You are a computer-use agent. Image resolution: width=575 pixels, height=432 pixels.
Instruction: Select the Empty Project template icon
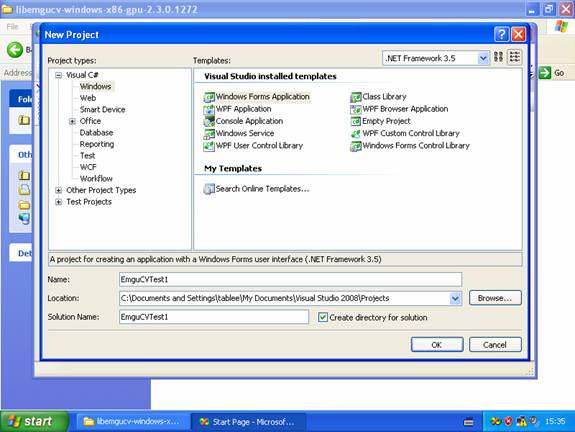pos(356,121)
